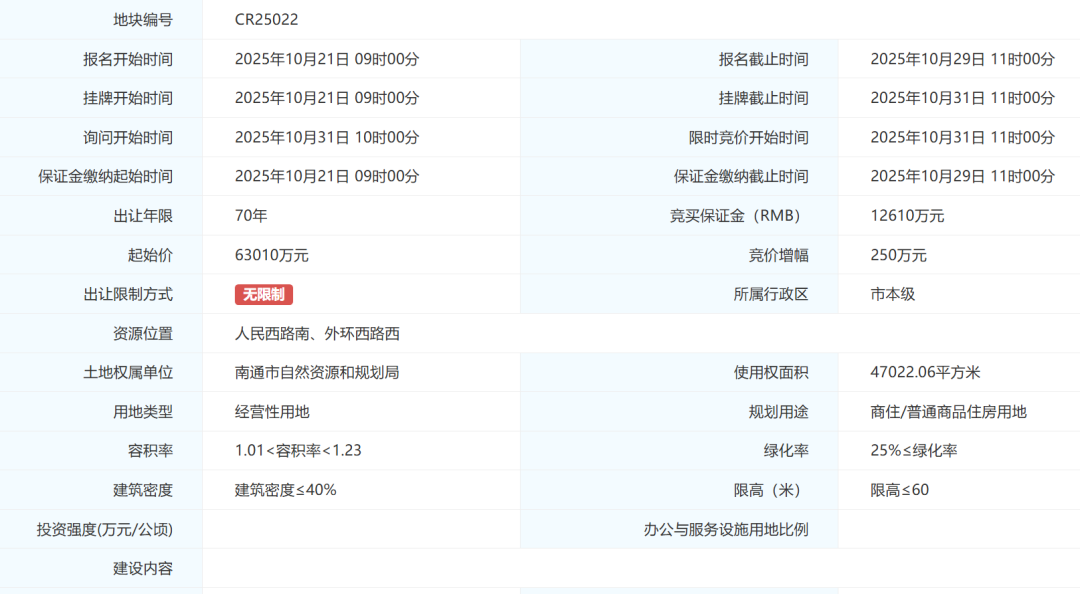
Task: Click the 容积率 row label
Action: coord(150,451)
